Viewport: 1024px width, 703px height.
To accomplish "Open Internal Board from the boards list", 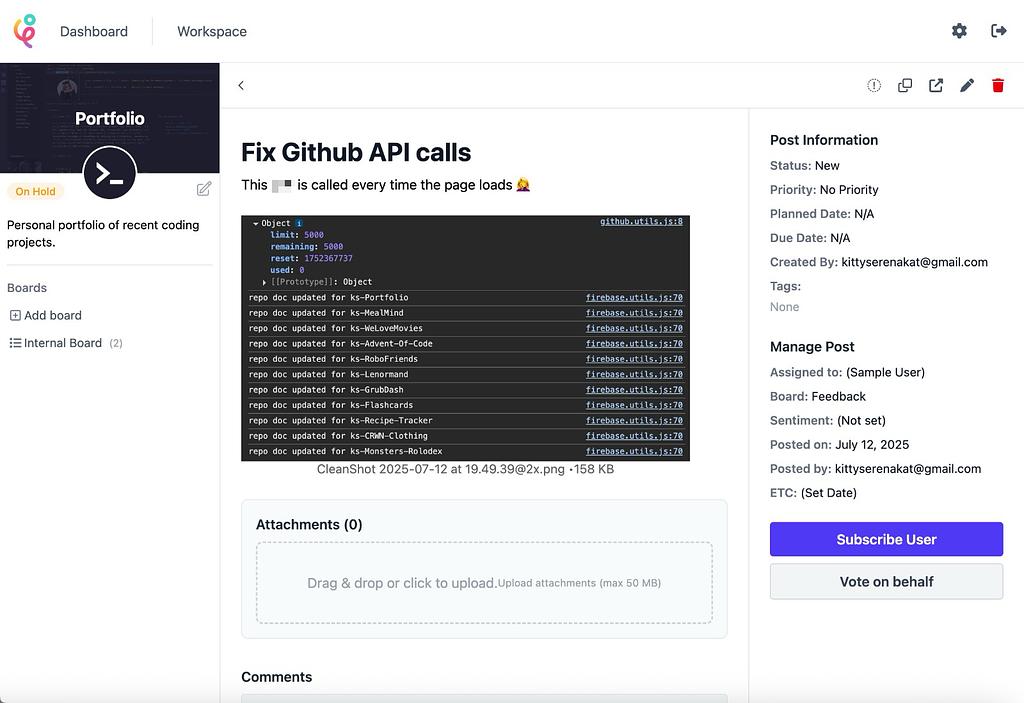I will pos(63,343).
